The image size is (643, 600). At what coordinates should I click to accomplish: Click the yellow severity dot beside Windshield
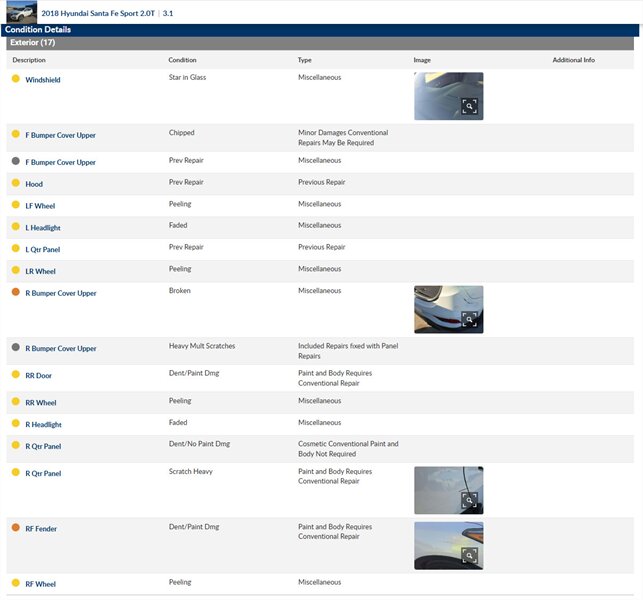click(x=15, y=79)
